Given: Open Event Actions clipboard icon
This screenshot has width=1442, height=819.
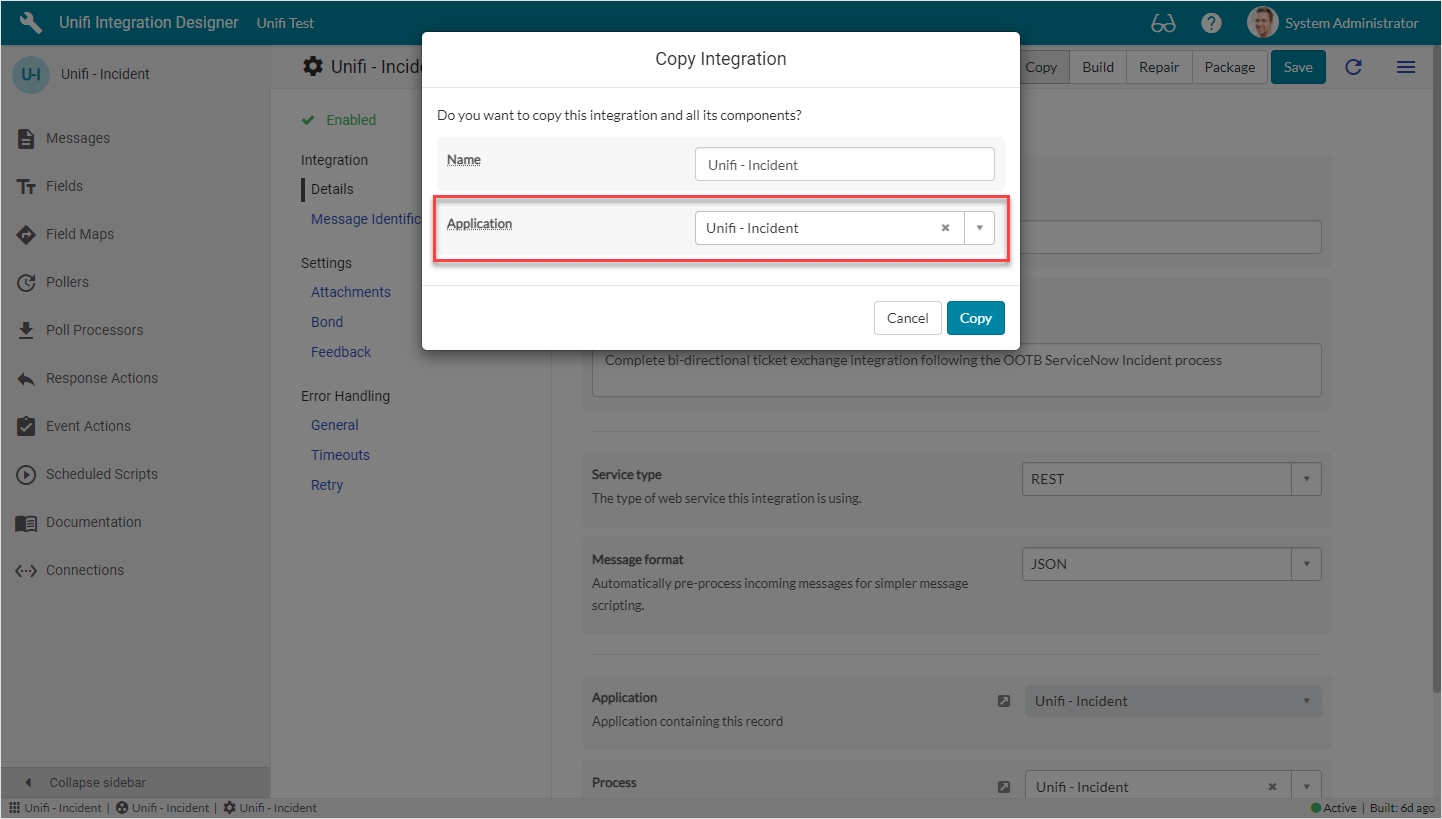Looking at the screenshot, I should [x=27, y=427].
